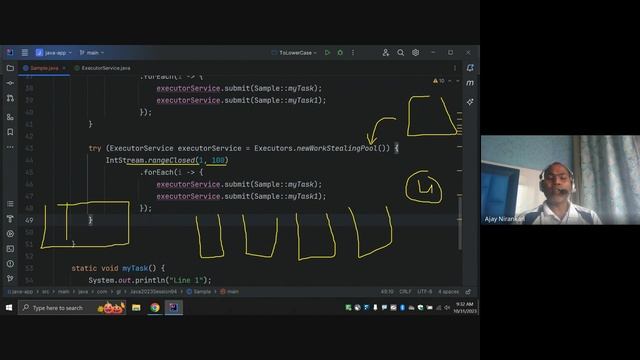
Task: Click newWorkStealingPool in the try statement
Action: (x=337, y=148)
